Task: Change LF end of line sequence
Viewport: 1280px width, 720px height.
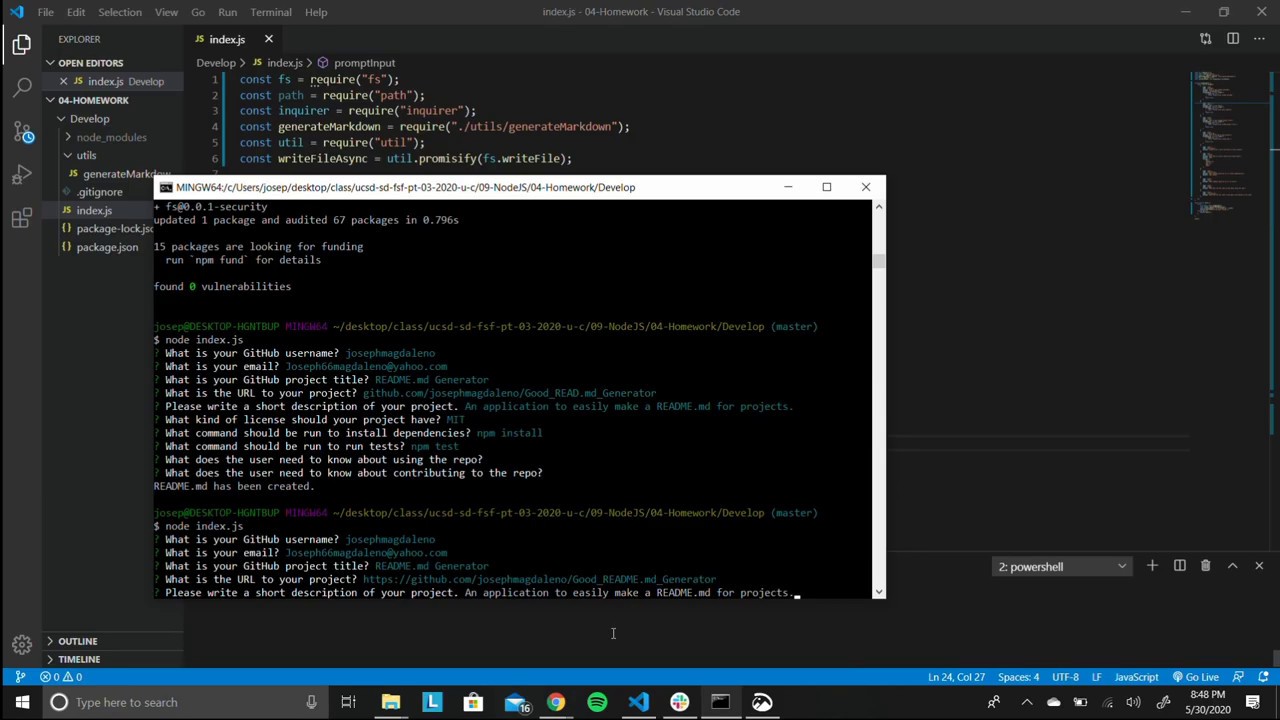Action: click(1096, 677)
